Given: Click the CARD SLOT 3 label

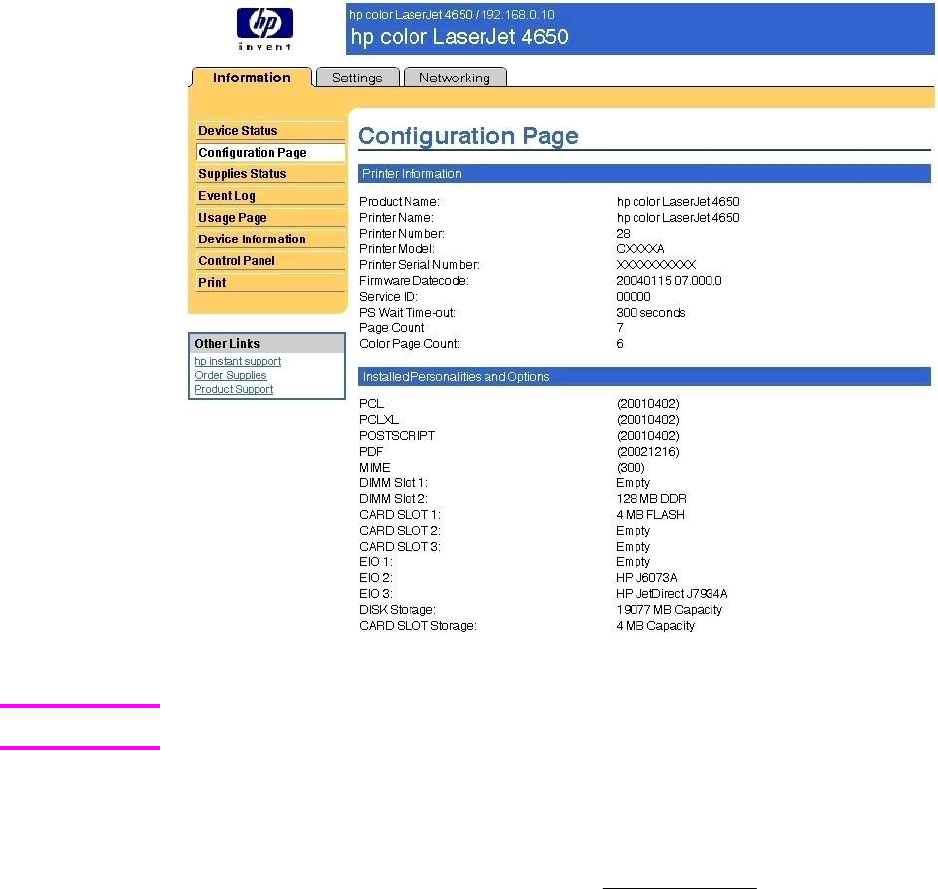Looking at the screenshot, I should click(400, 546).
